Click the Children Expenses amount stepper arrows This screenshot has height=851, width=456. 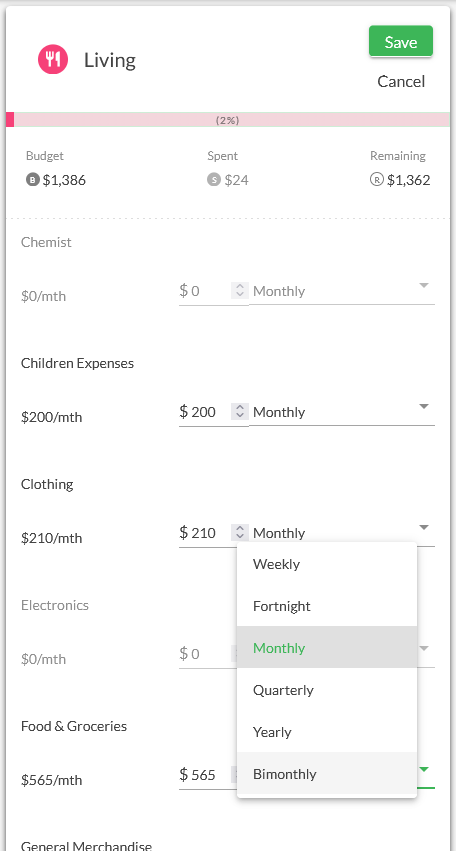pos(239,412)
